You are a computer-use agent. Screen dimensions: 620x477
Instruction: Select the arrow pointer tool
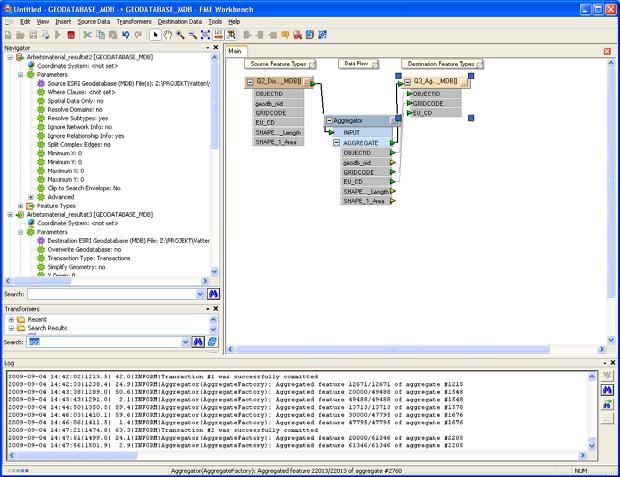coord(155,35)
